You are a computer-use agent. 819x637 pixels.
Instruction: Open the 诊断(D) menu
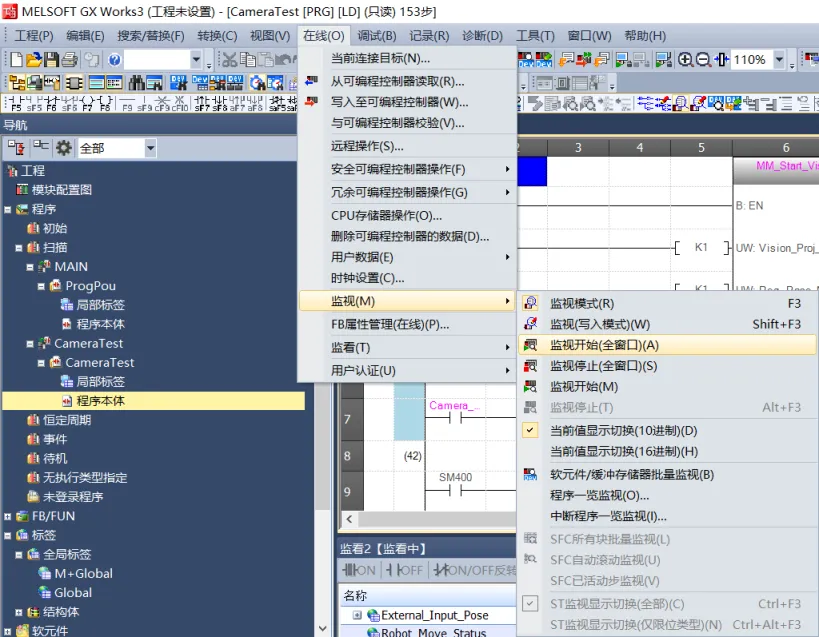[x=482, y=36]
